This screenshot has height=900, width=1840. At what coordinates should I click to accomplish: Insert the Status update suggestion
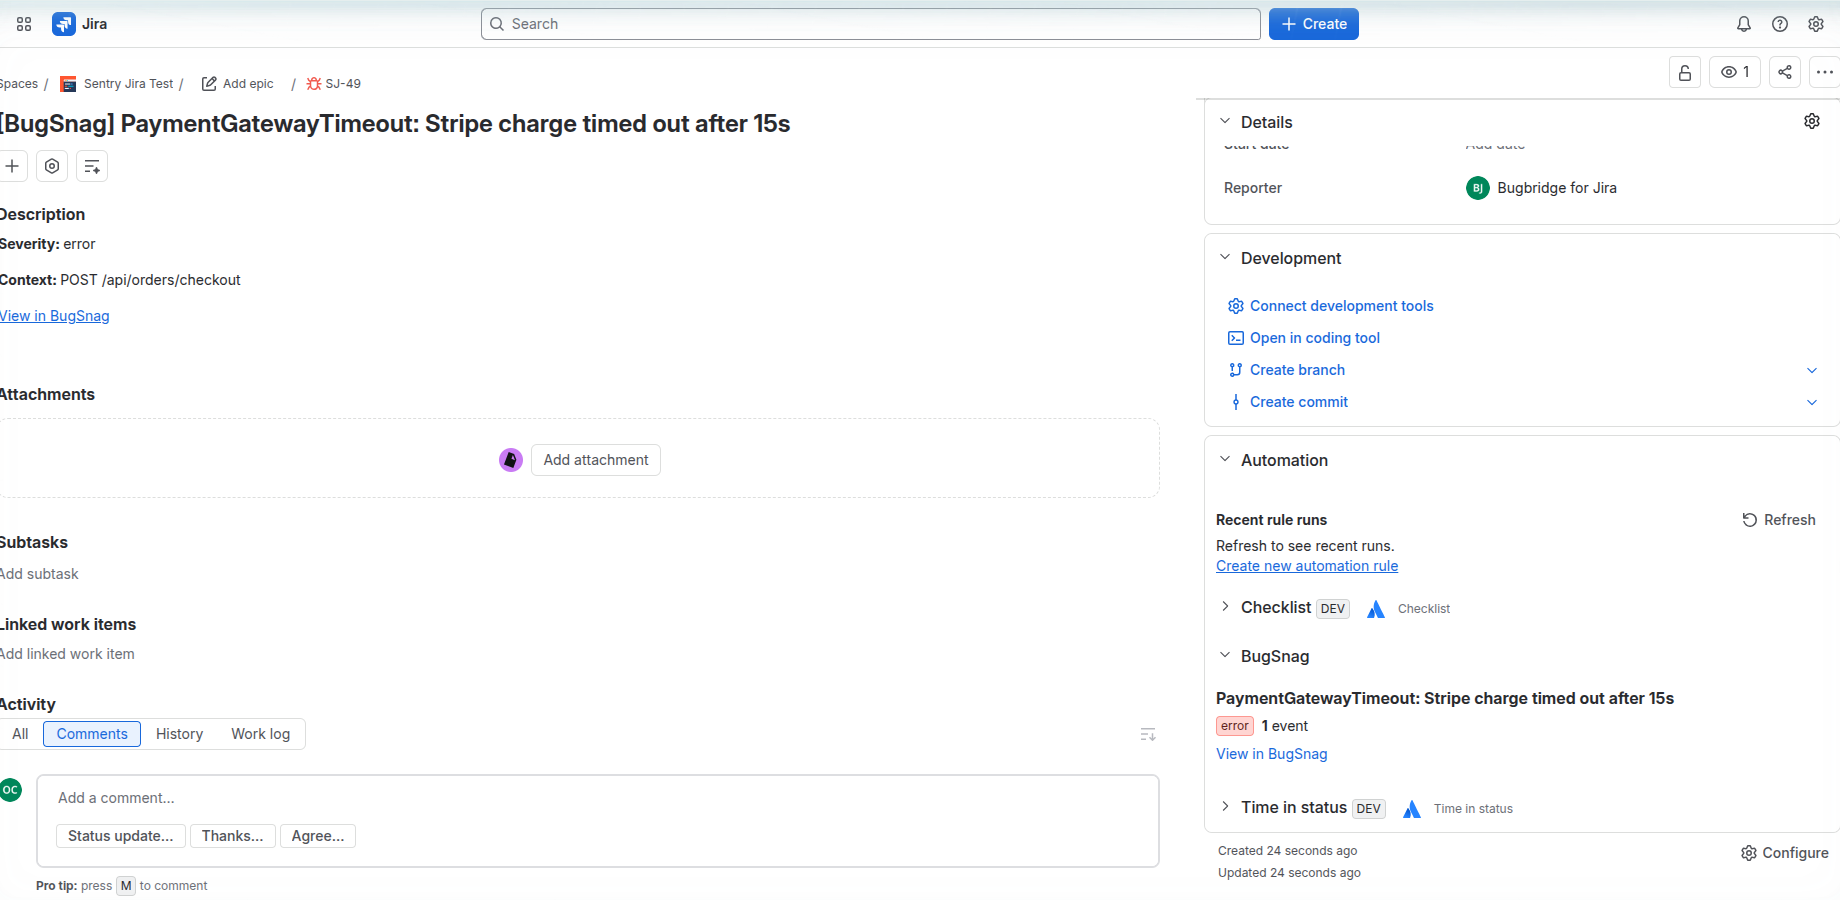(120, 836)
